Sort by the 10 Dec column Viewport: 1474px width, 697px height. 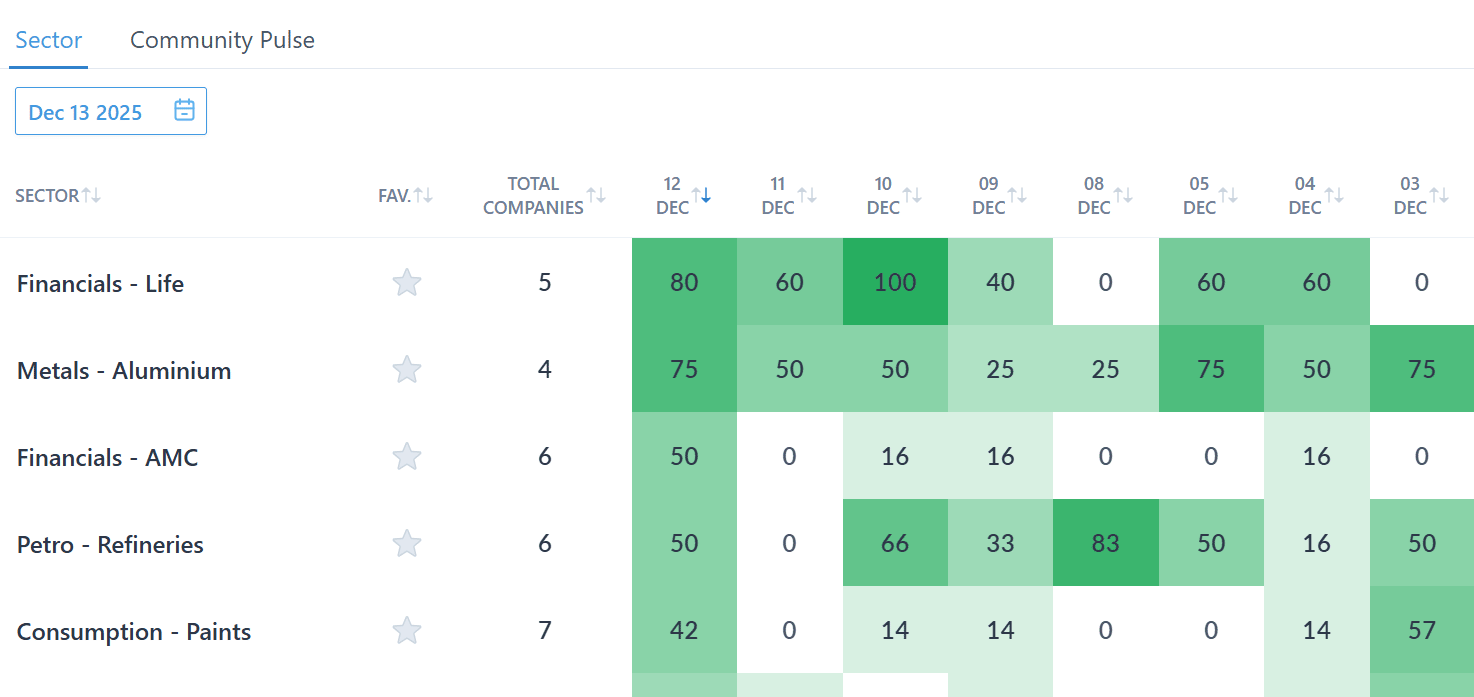click(912, 195)
